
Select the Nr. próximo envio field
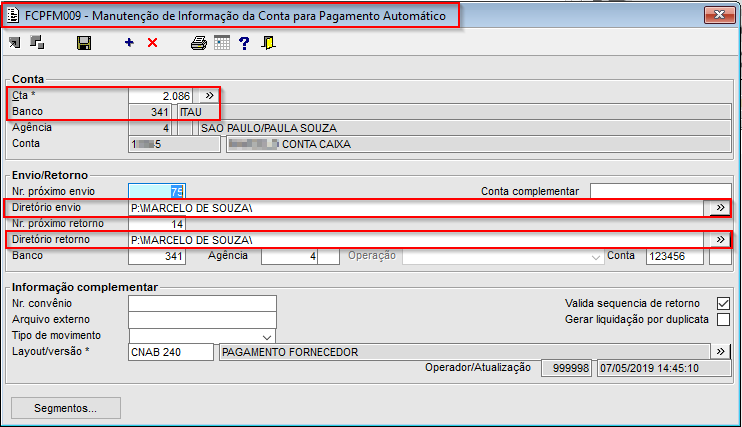(x=157, y=192)
